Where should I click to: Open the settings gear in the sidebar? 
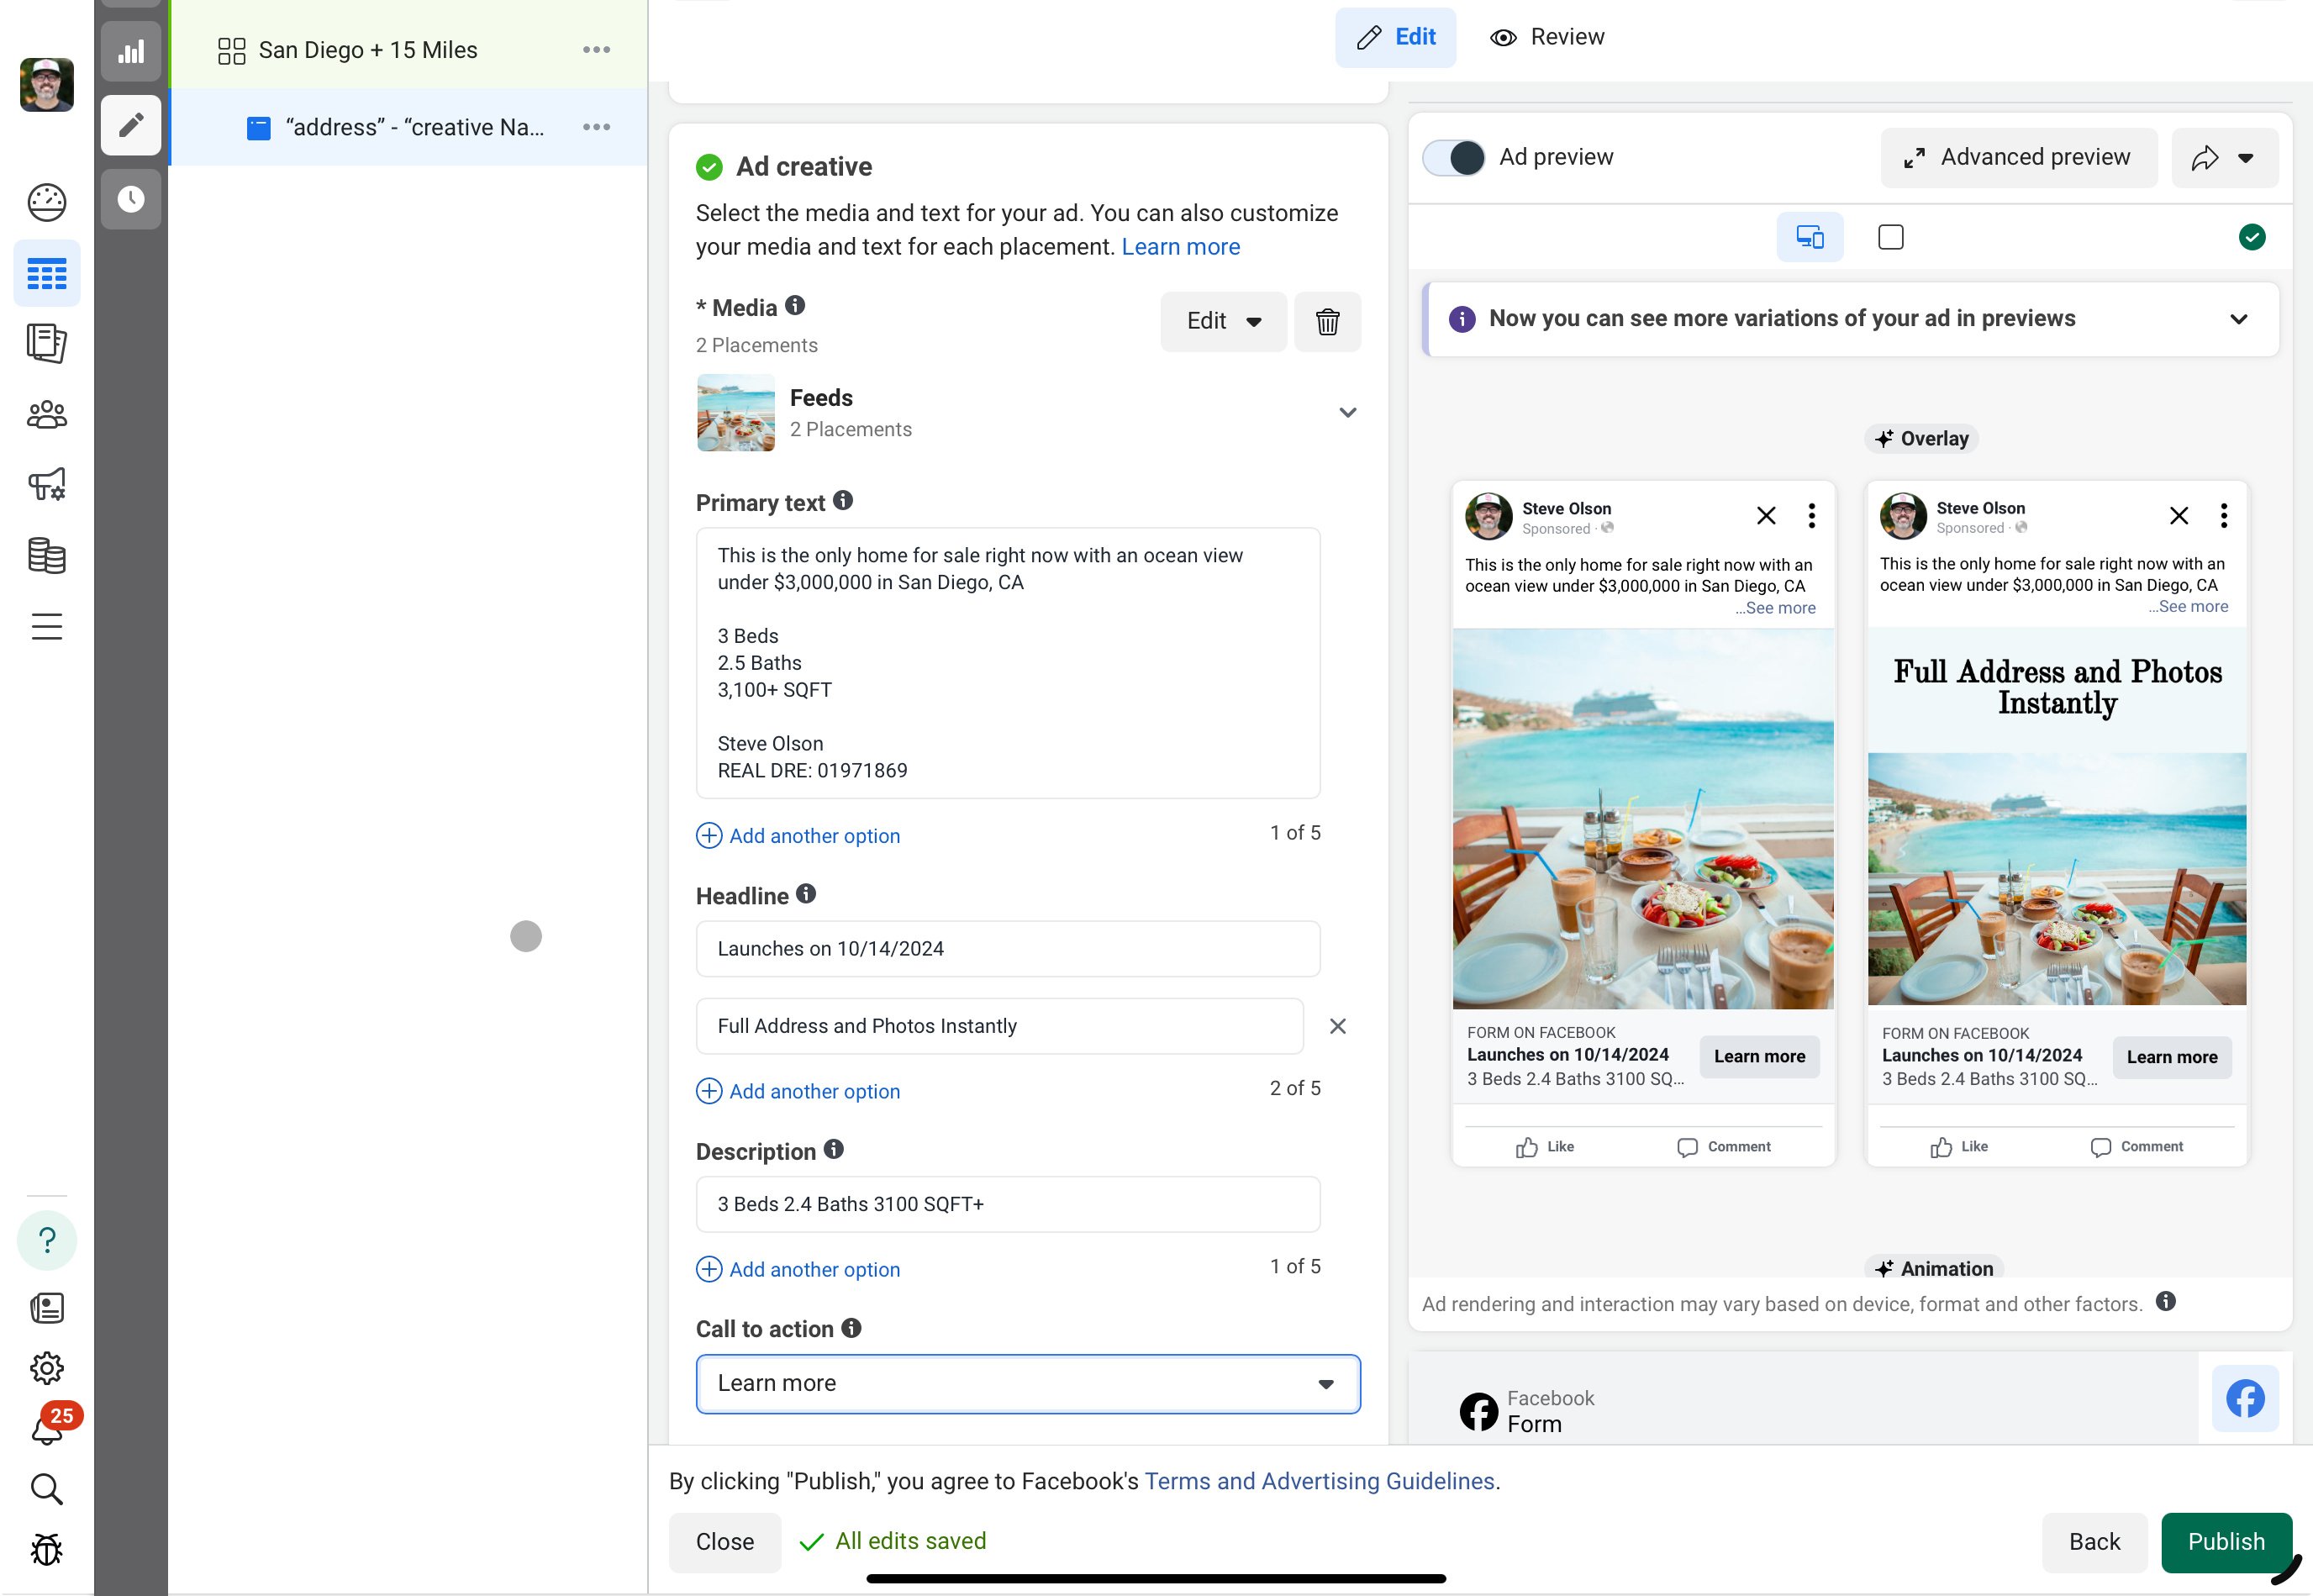[x=47, y=1367]
